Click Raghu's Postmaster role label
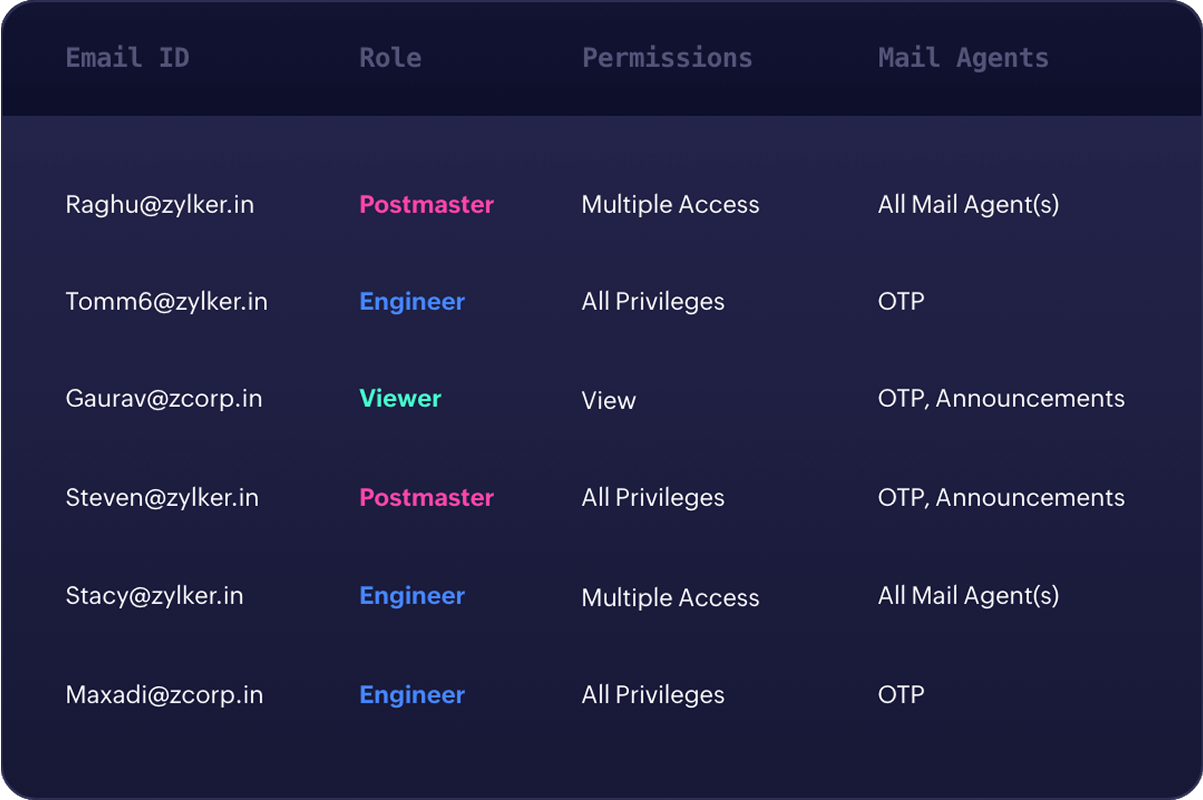The width and height of the screenshot is (1203, 800). tap(426, 205)
